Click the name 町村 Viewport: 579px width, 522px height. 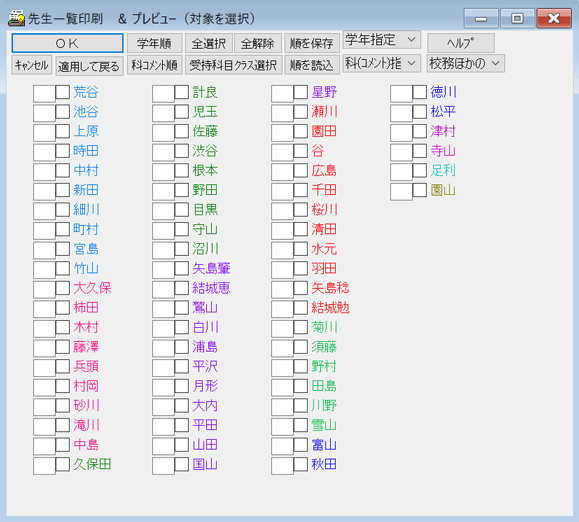click(x=86, y=229)
